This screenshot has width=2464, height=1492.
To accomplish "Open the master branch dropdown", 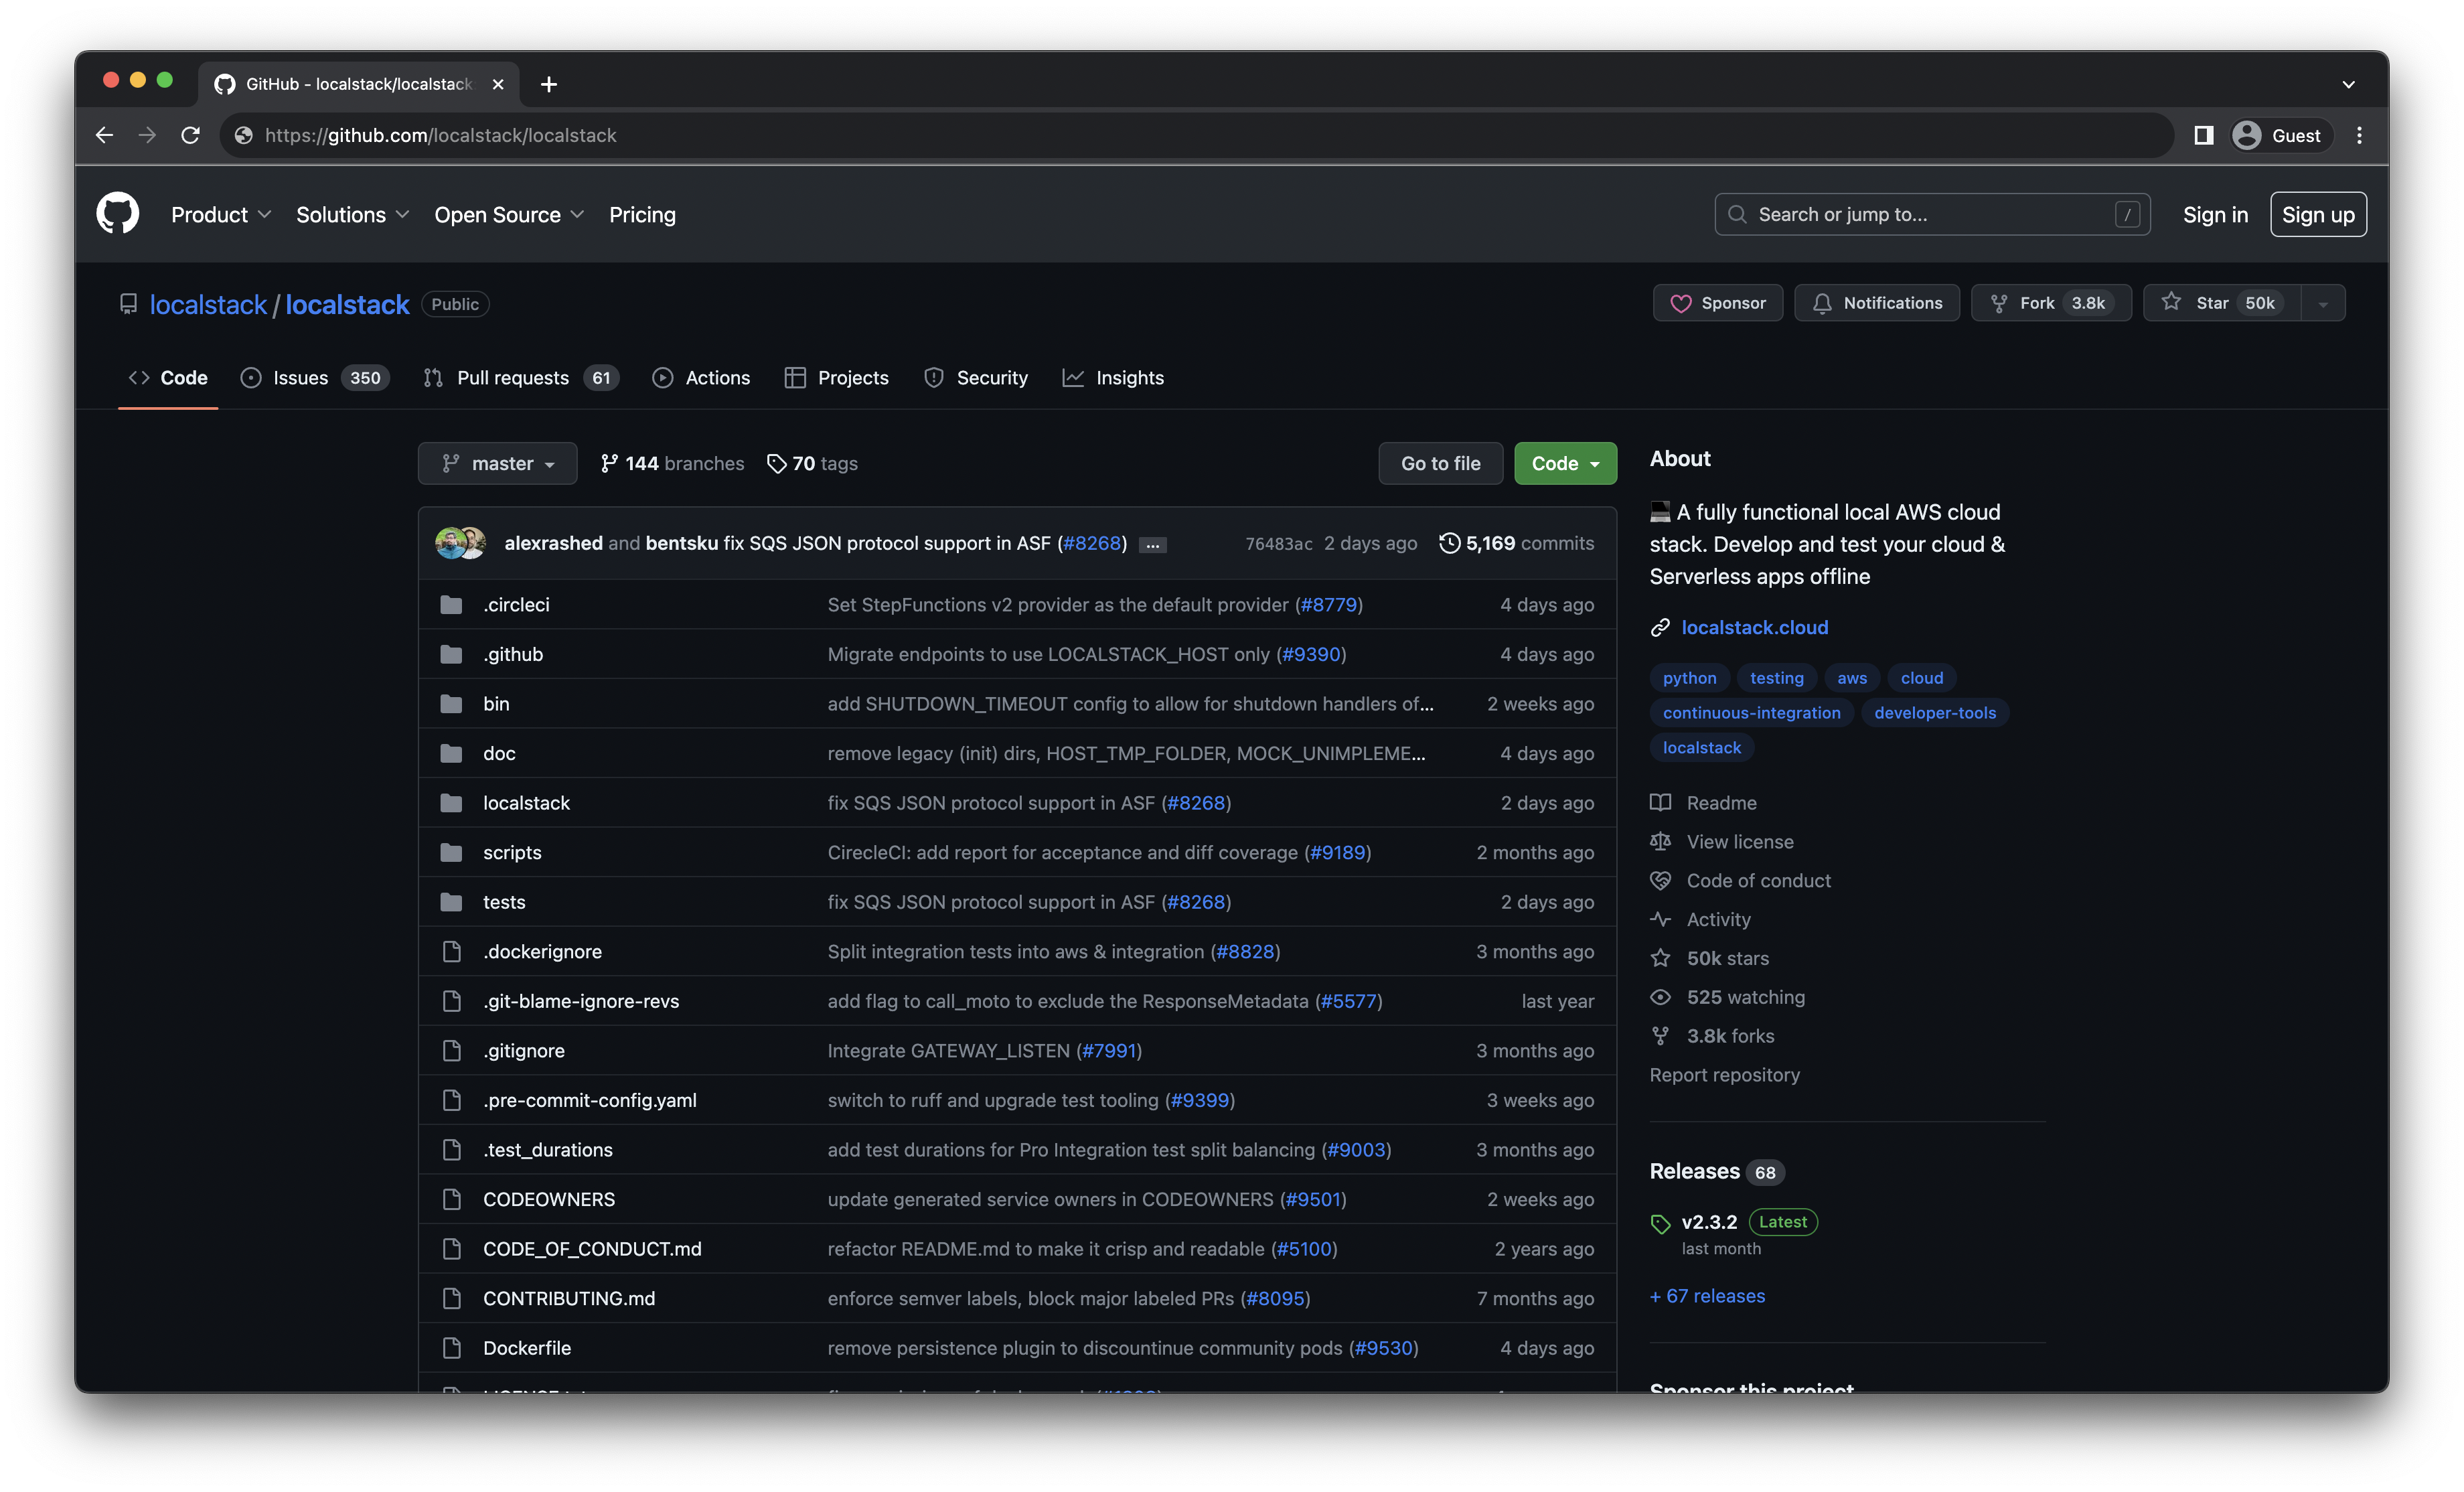I will click(497, 463).
